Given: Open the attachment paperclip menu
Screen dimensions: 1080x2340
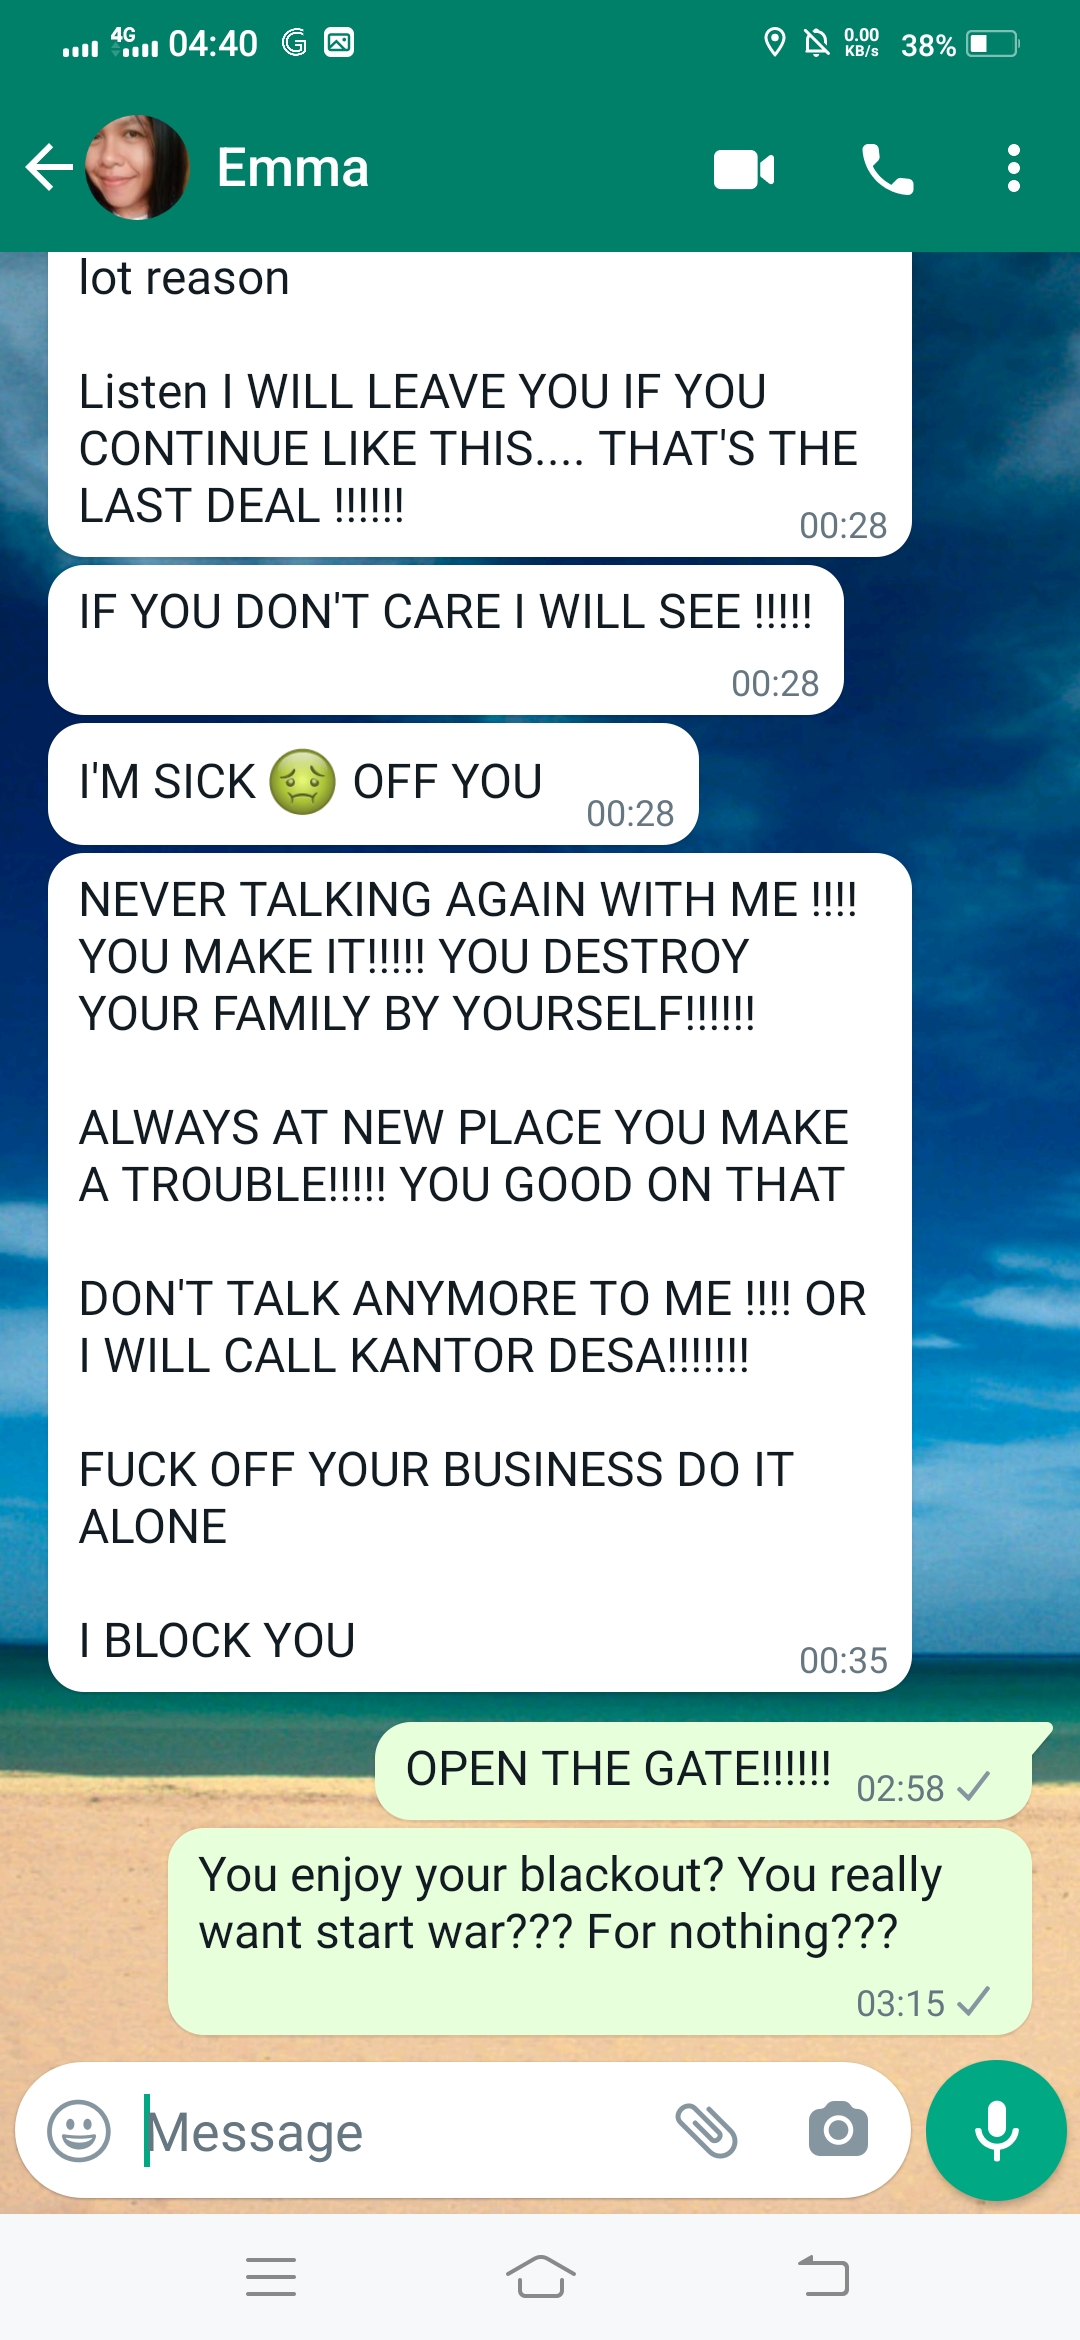Looking at the screenshot, I should (706, 2130).
